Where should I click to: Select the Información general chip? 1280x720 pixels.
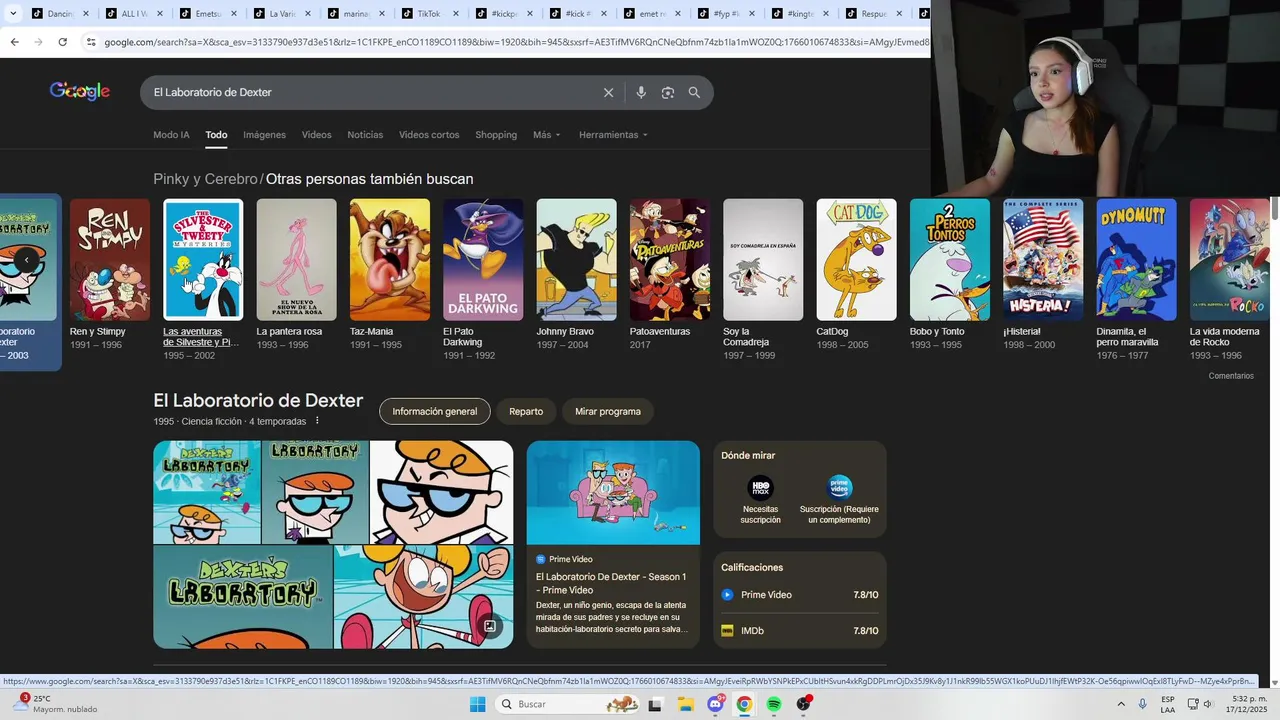[435, 411]
